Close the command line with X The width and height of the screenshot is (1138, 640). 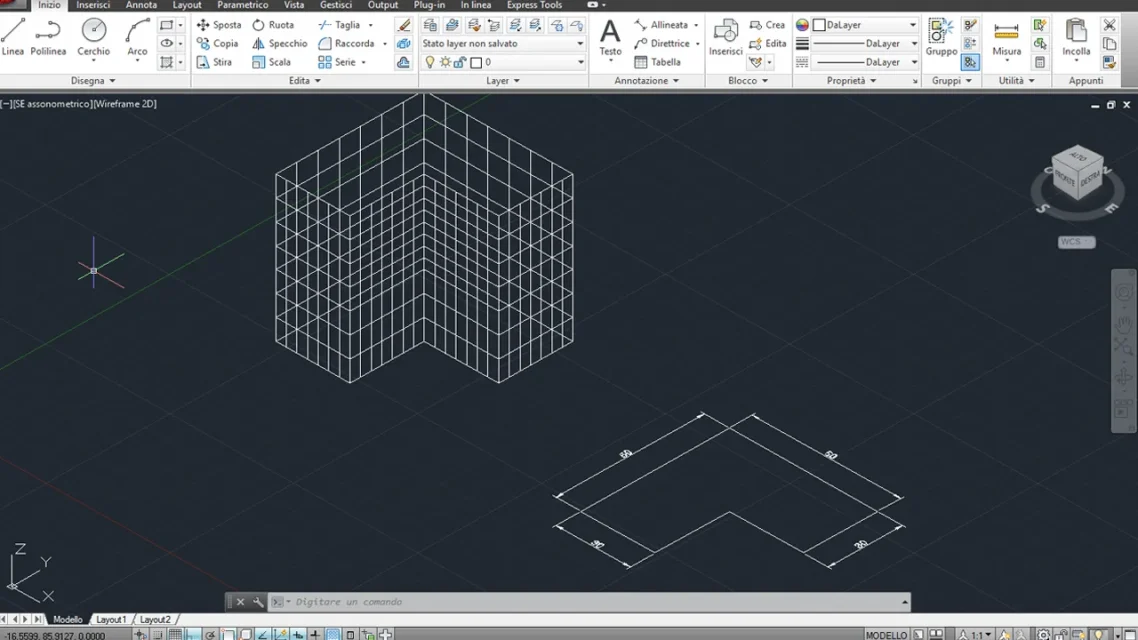click(x=240, y=602)
